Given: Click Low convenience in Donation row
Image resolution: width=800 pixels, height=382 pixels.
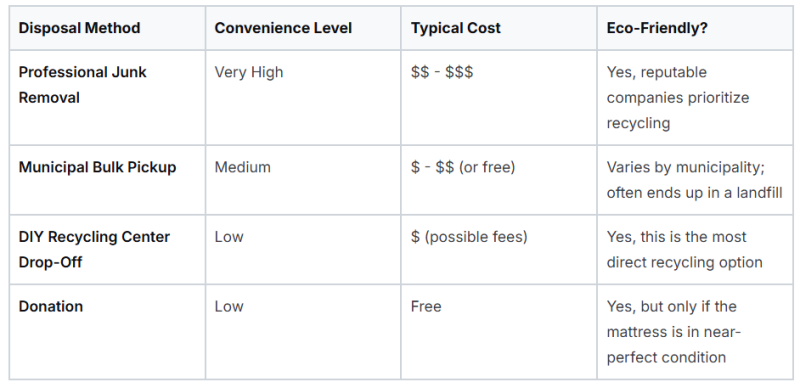Looking at the screenshot, I should pyautogui.click(x=229, y=306).
